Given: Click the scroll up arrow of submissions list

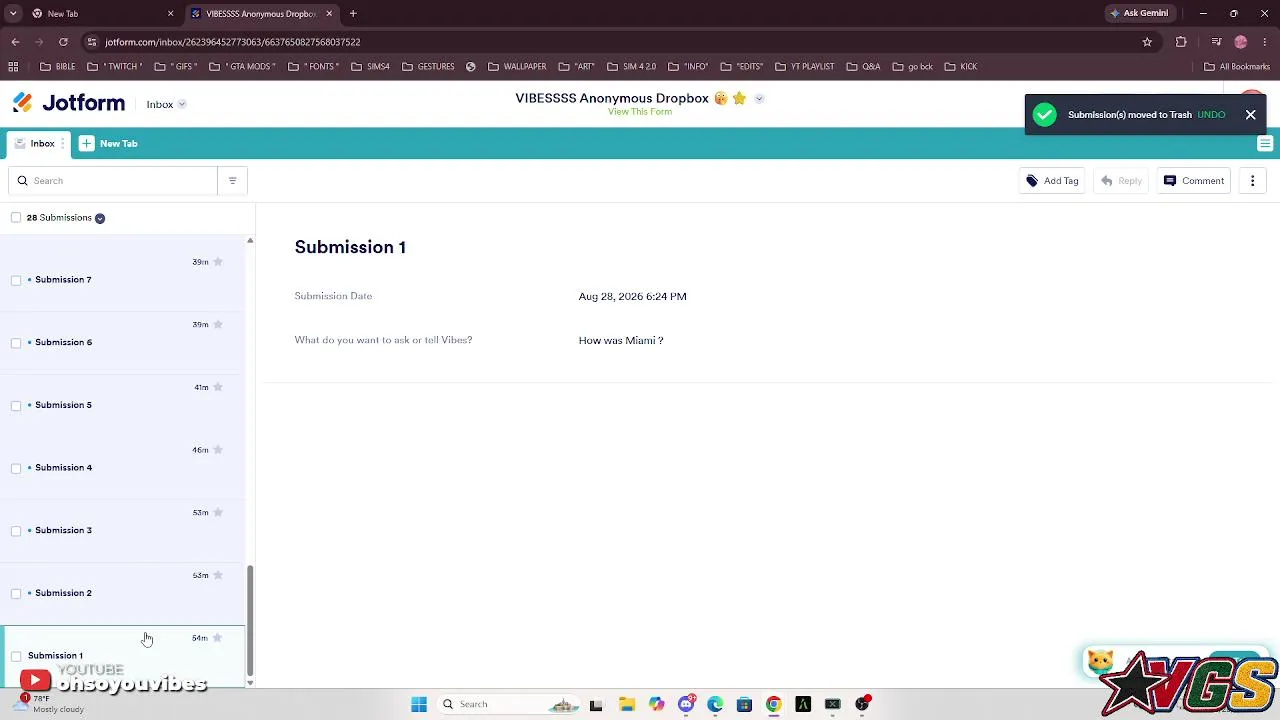Looking at the screenshot, I should click(x=250, y=241).
